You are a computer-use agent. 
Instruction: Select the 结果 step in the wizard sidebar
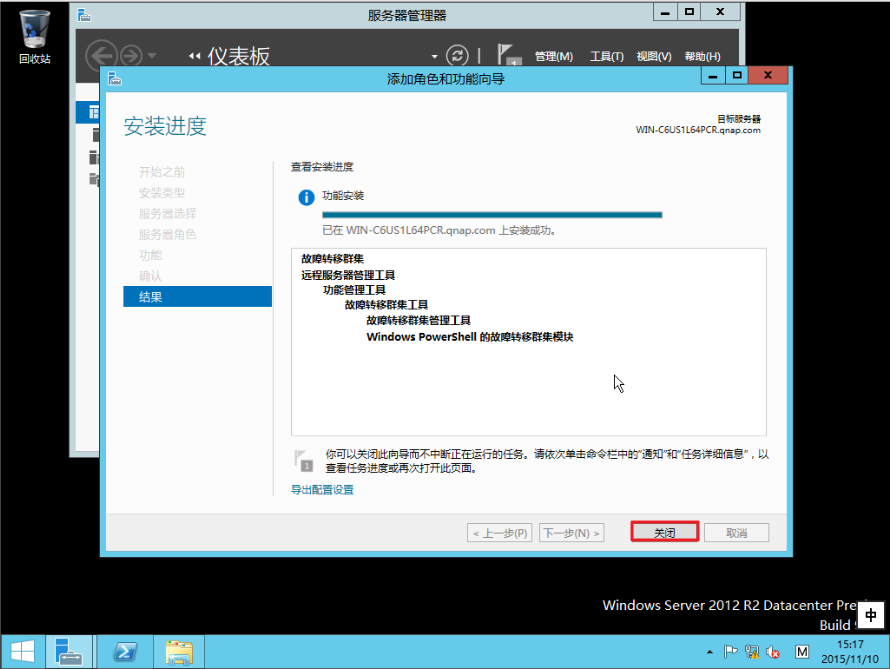(197, 296)
